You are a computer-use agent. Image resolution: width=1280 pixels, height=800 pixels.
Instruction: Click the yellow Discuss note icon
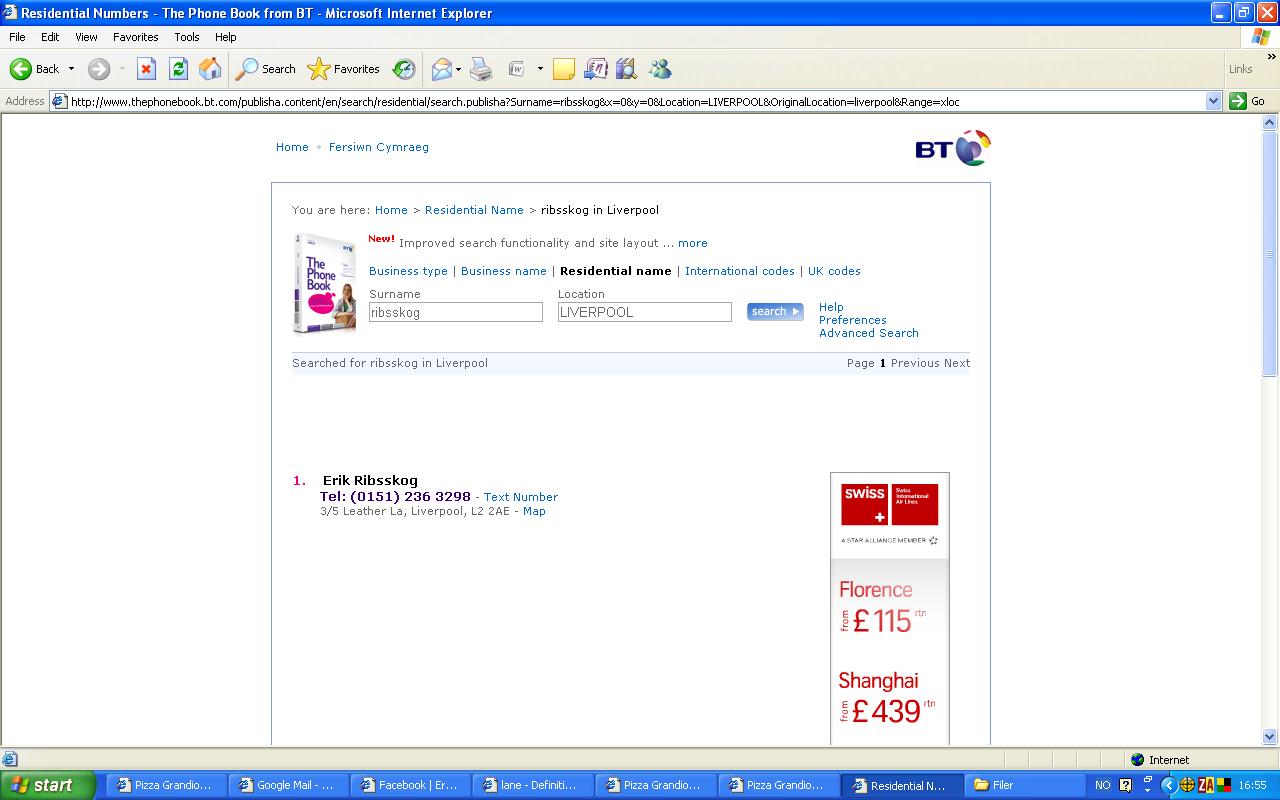coord(564,69)
